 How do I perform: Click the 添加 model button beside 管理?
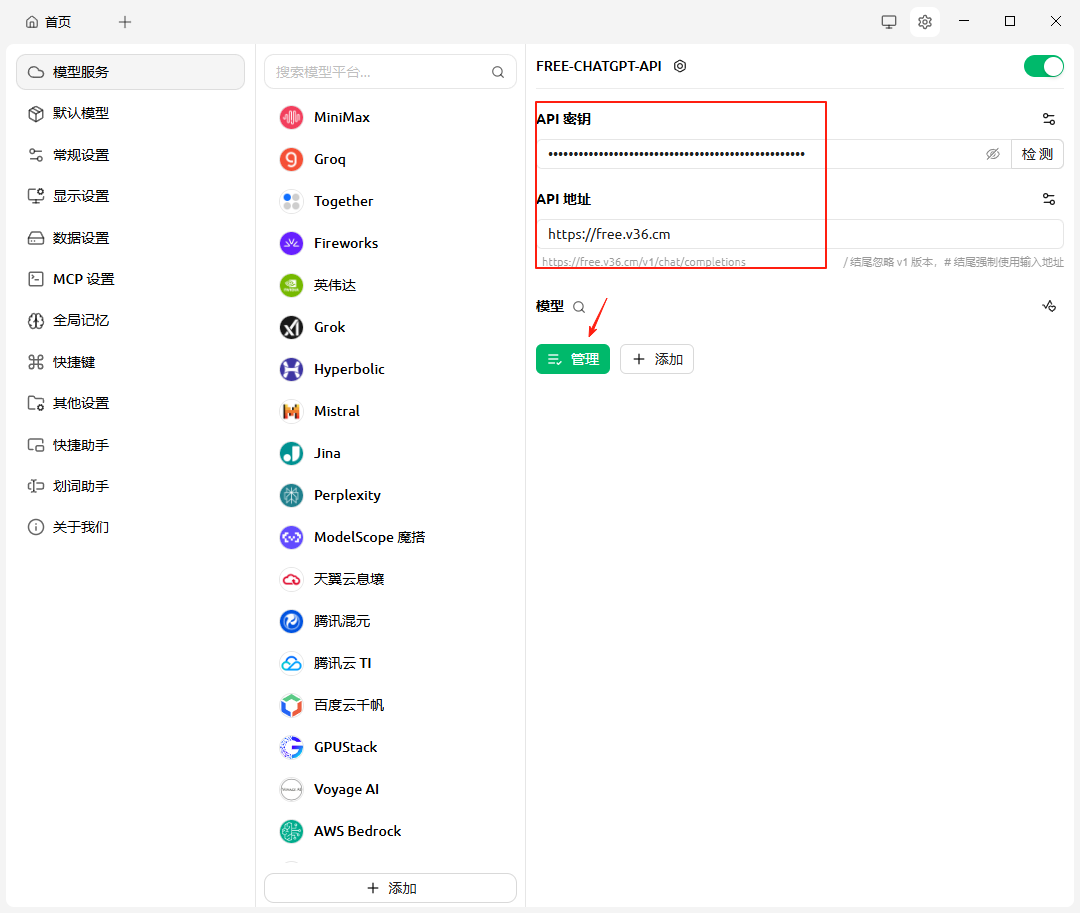point(657,359)
